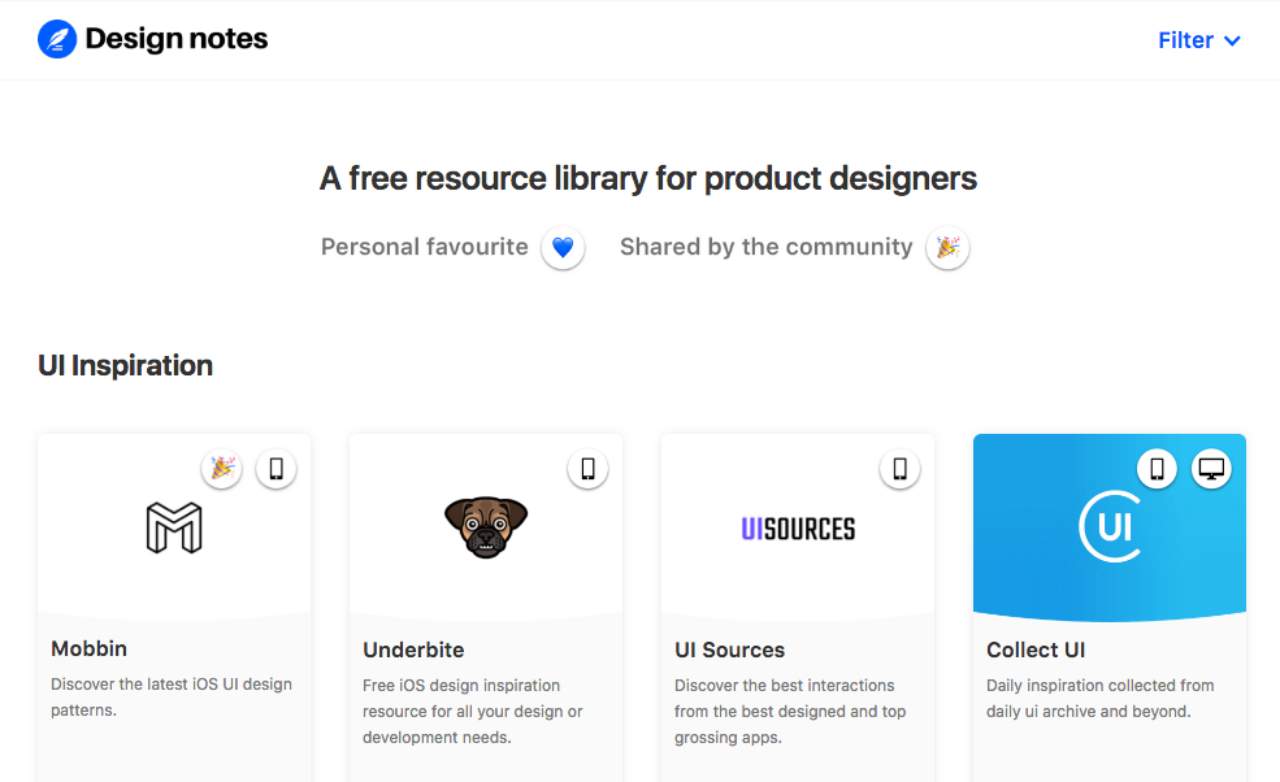The image size is (1280, 782).
Task: Click the 'Shared by the community' label
Action: pos(766,247)
